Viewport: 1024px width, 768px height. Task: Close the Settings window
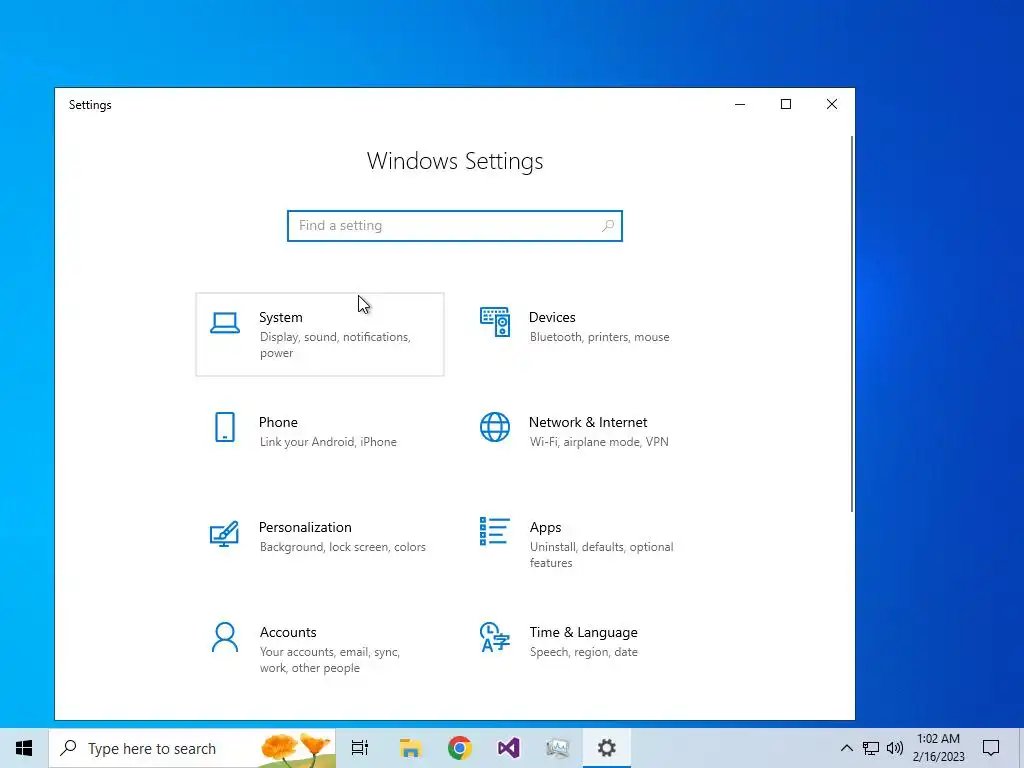[831, 104]
